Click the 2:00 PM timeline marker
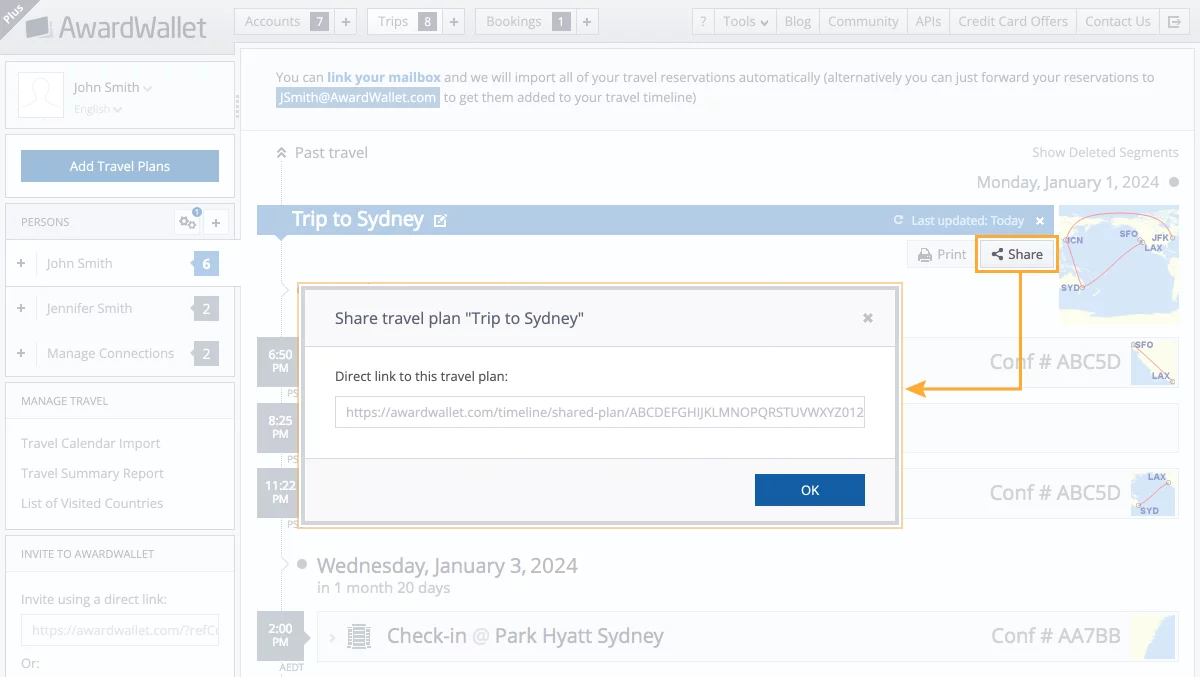Image resolution: width=1200 pixels, height=677 pixels. tap(280, 636)
